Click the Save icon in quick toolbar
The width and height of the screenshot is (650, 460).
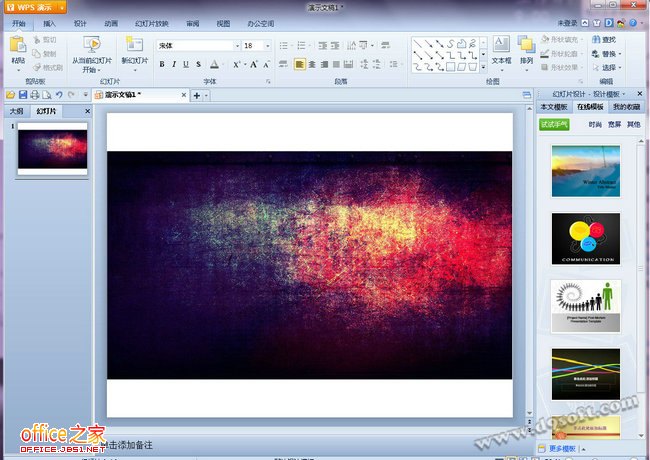[22, 95]
